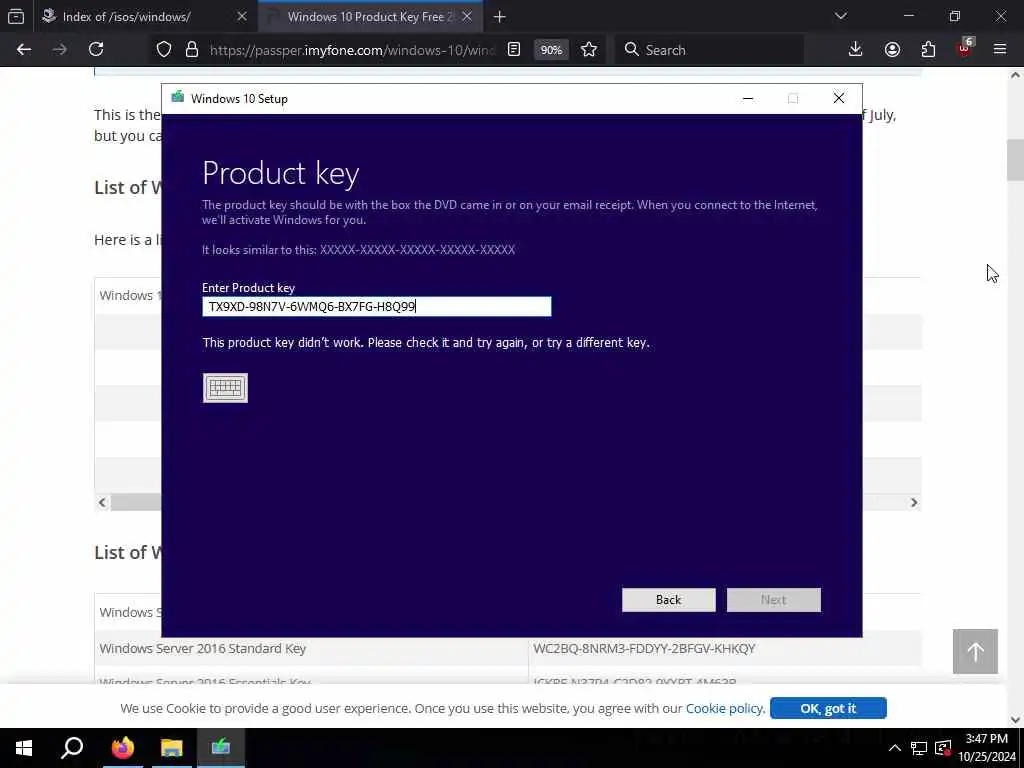1024x768 pixels.
Task: Open Firefox downloads panel
Action: (855, 50)
